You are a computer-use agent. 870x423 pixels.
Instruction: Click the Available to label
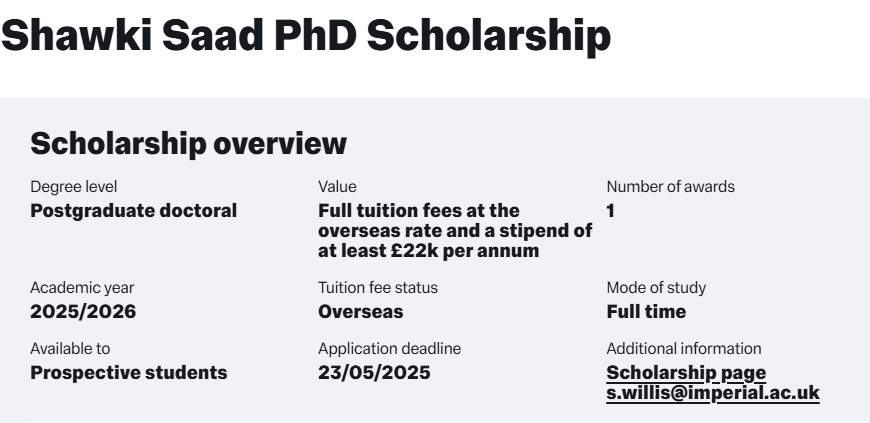click(70, 349)
